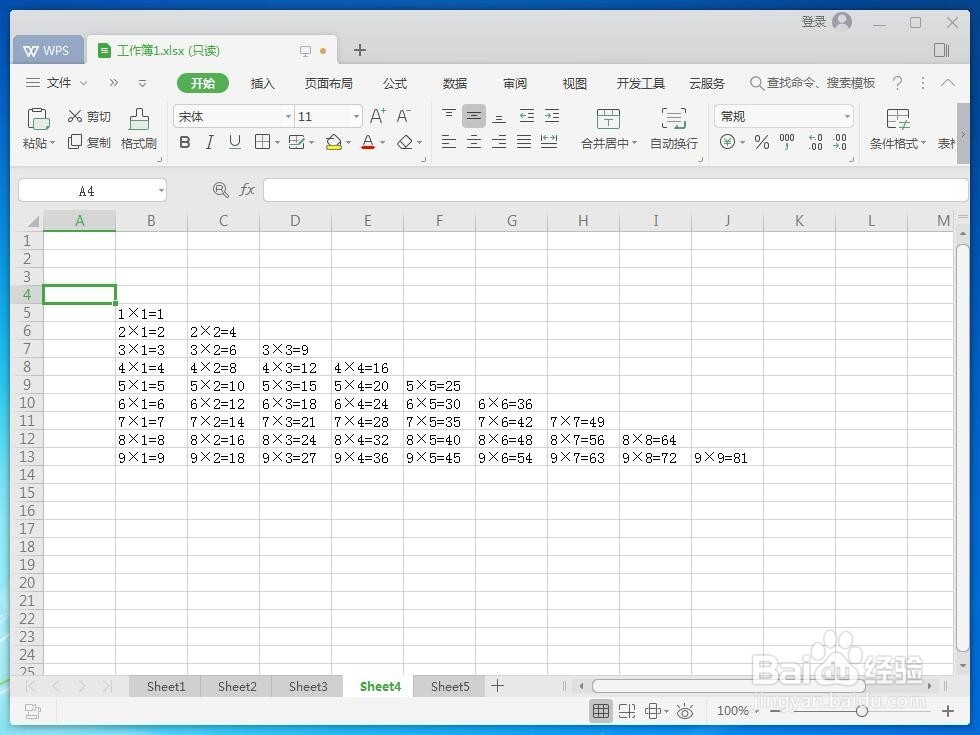Click the eraser clear-format icon

click(x=405, y=142)
